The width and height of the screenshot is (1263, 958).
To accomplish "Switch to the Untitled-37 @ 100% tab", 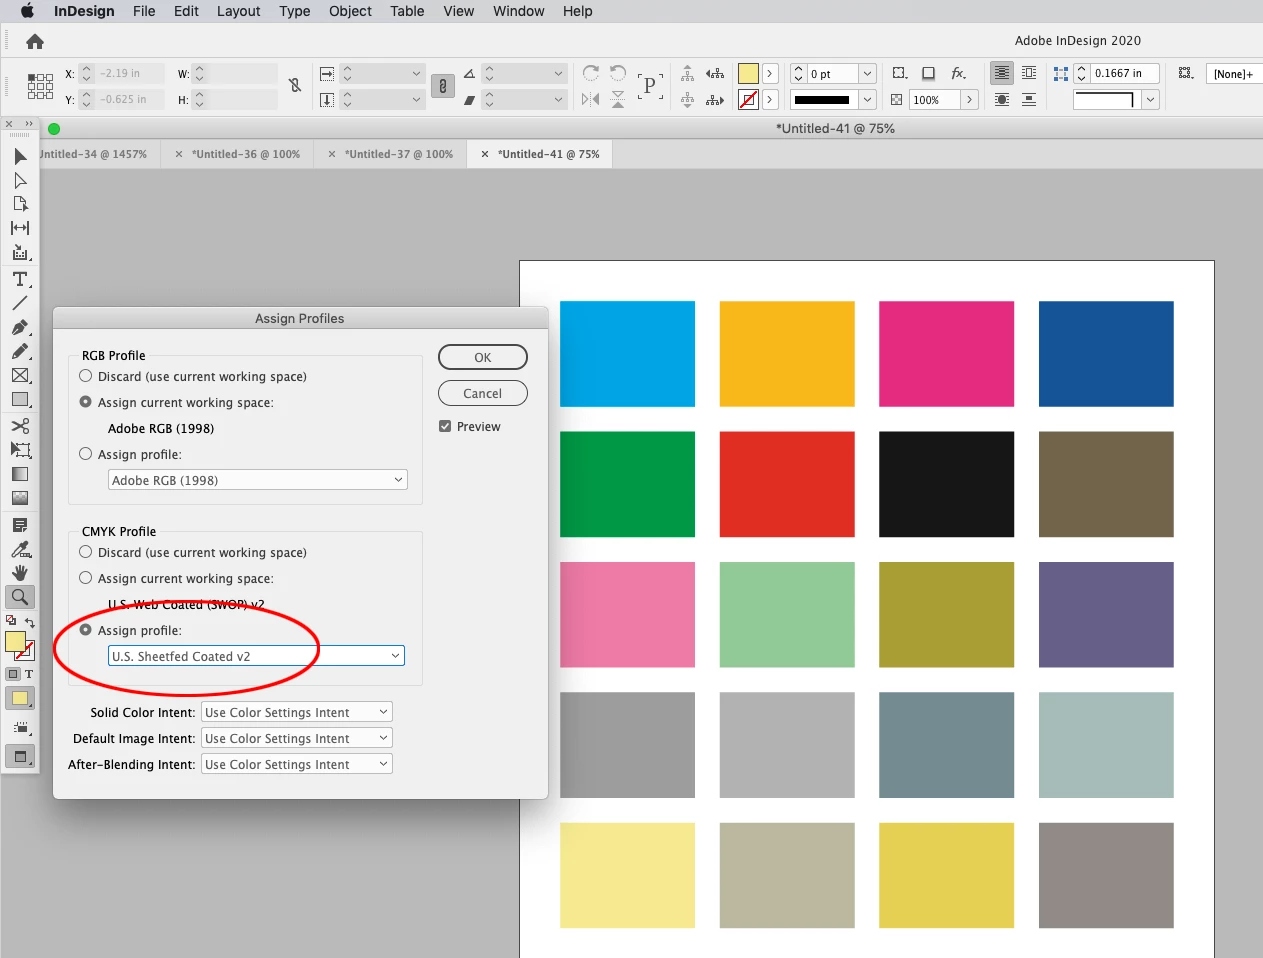I will (x=399, y=154).
